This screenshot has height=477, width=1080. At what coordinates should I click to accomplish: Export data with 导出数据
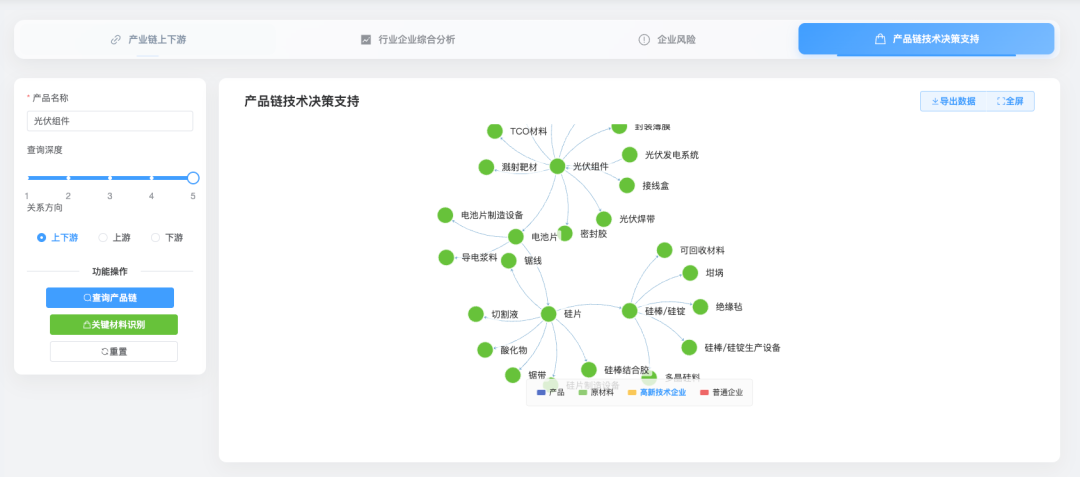(x=953, y=101)
